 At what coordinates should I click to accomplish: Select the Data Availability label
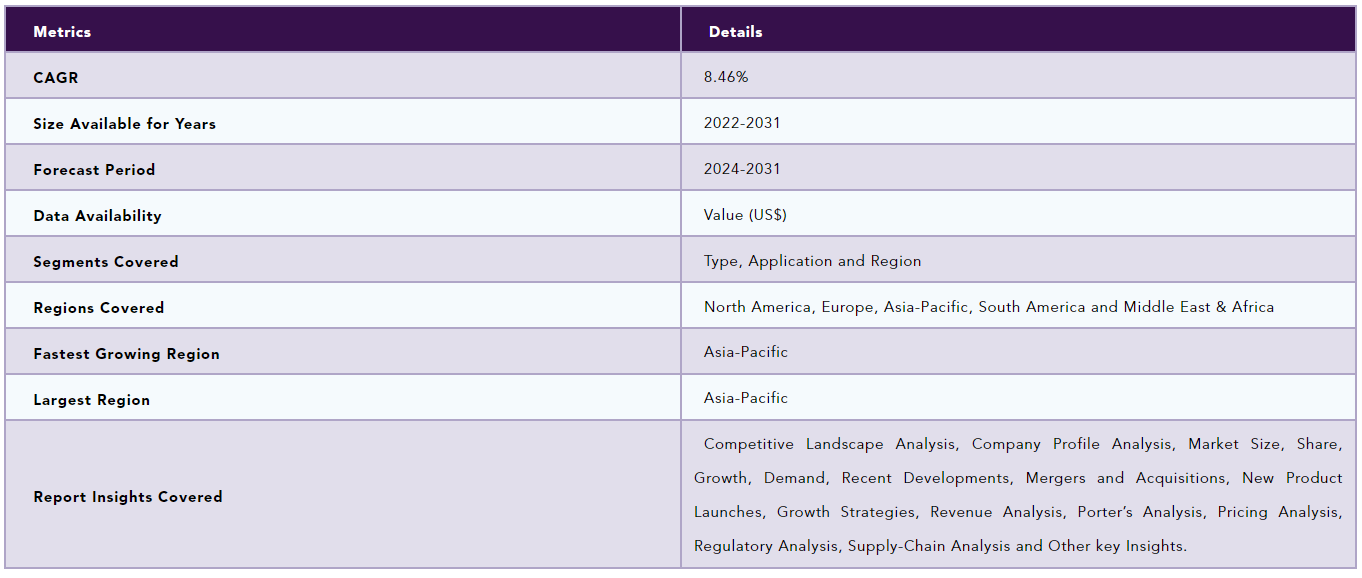coord(97,216)
